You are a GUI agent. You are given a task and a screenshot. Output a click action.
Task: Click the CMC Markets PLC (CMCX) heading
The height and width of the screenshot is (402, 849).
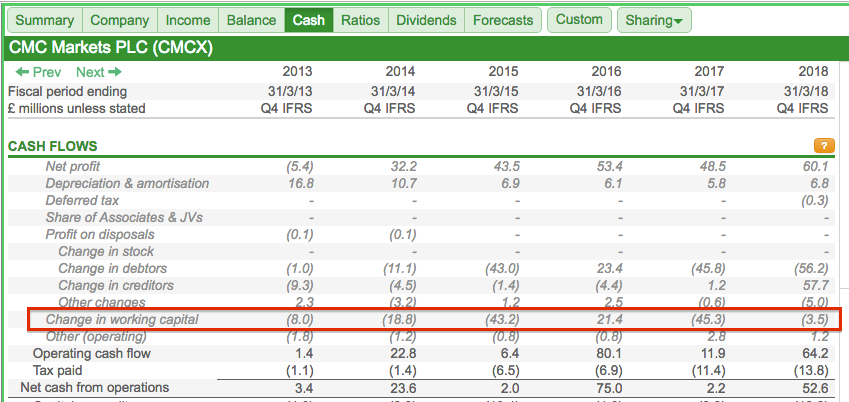click(x=111, y=48)
